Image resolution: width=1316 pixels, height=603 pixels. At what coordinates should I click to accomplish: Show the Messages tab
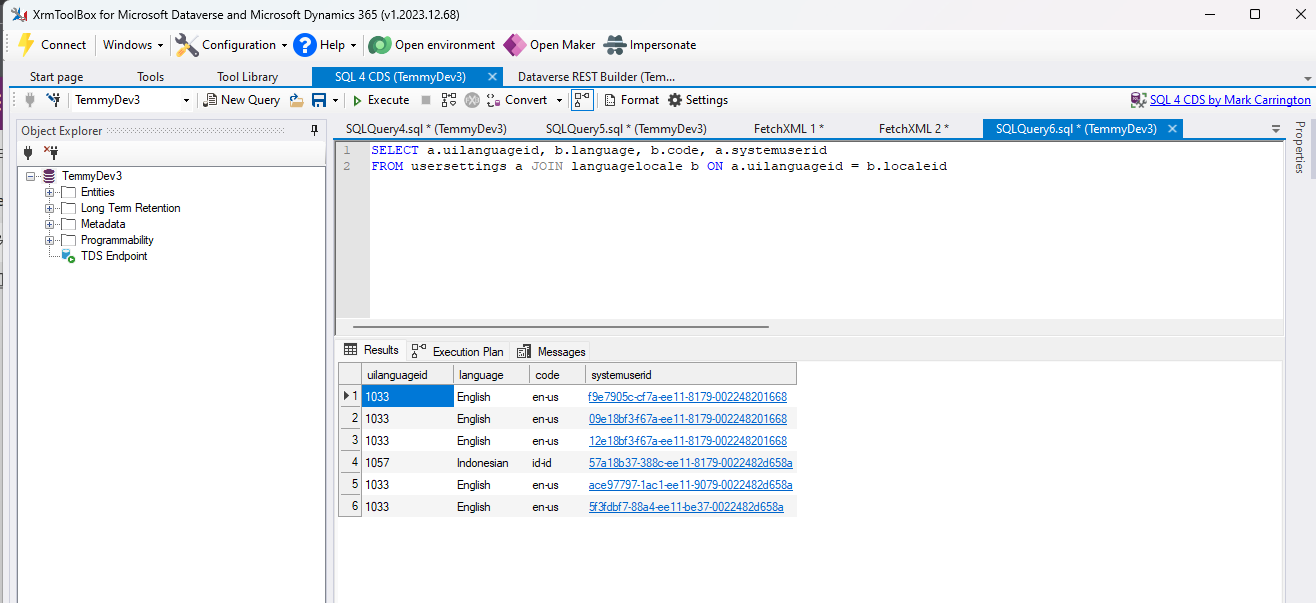[x=552, y=351]
